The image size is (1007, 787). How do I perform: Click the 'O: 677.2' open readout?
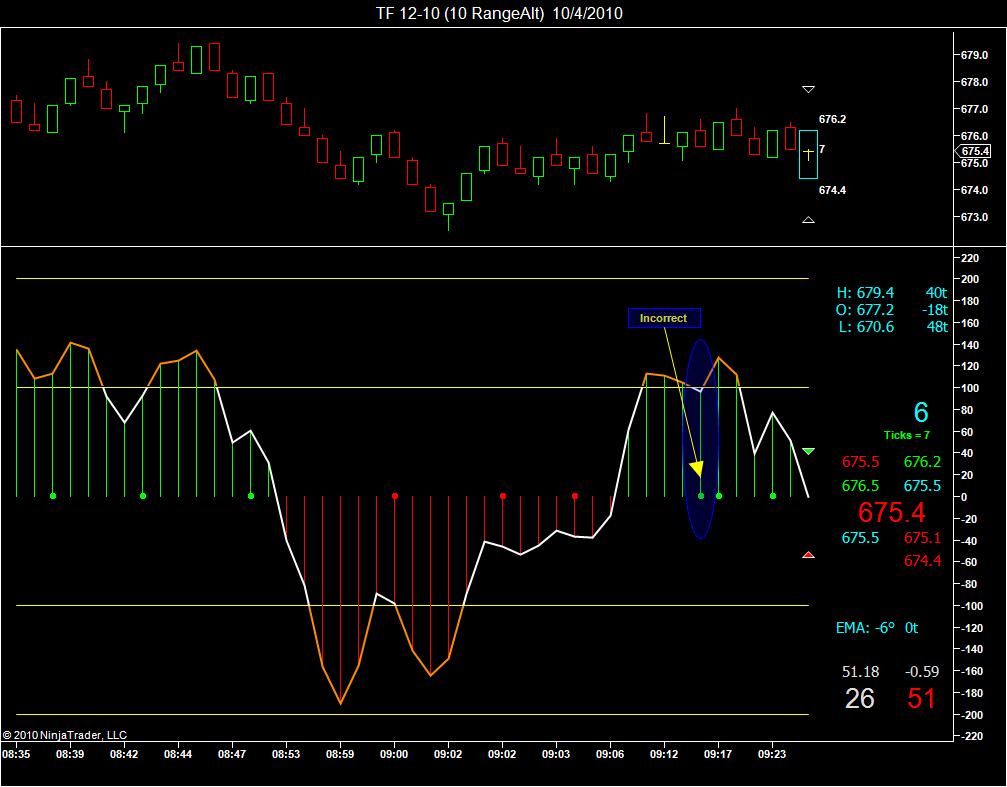865,310
